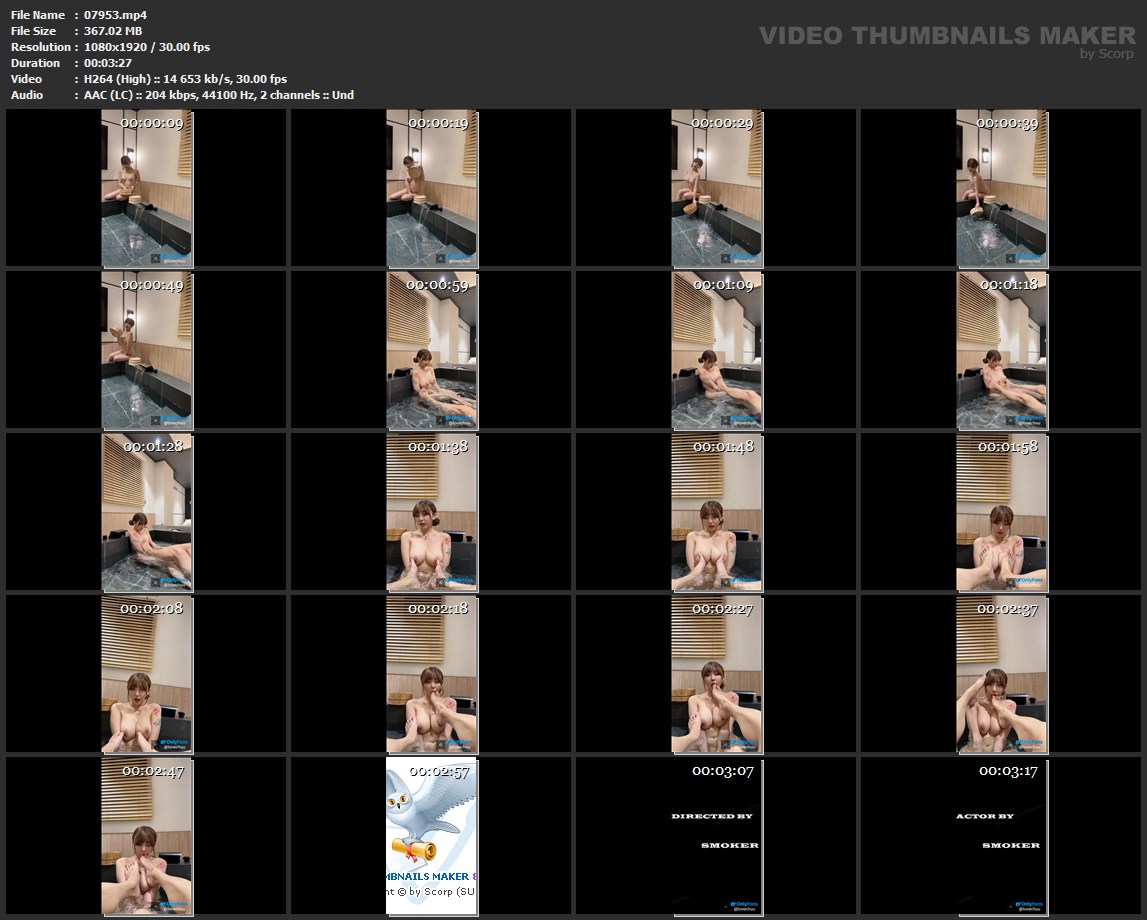Choose the frame labeled 00:02:37

point(1002,674)
